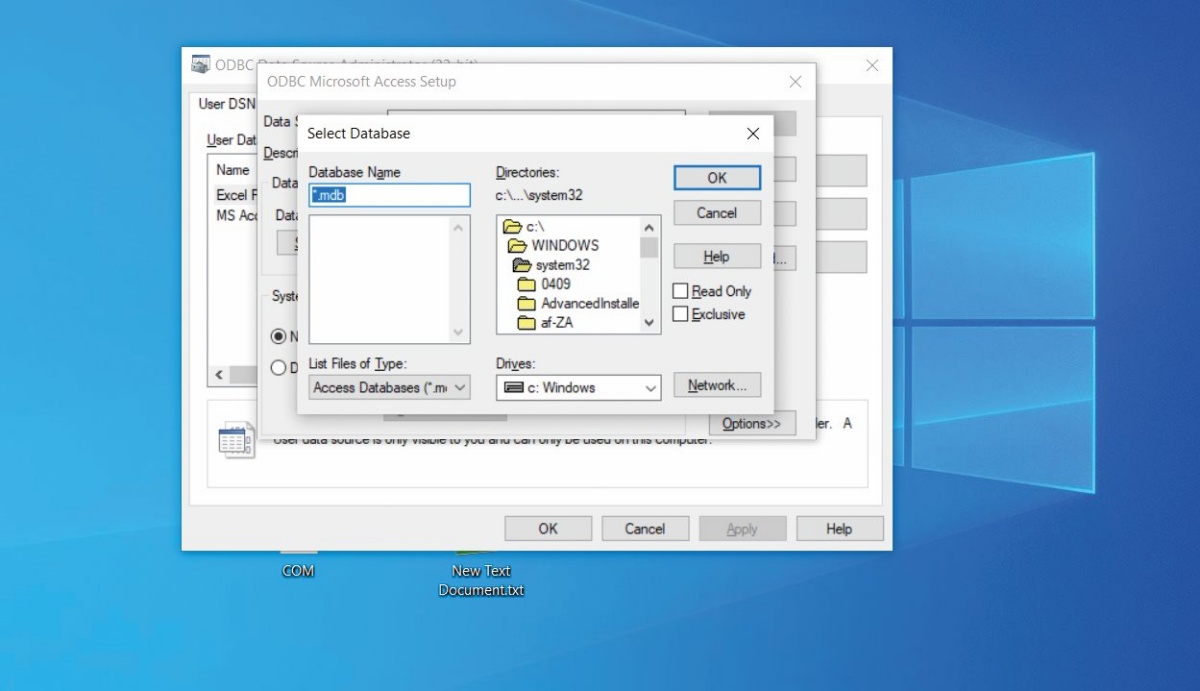Click the Options>> button
Viewport: 1200px width, 691px height.
(x=752, y=424)
